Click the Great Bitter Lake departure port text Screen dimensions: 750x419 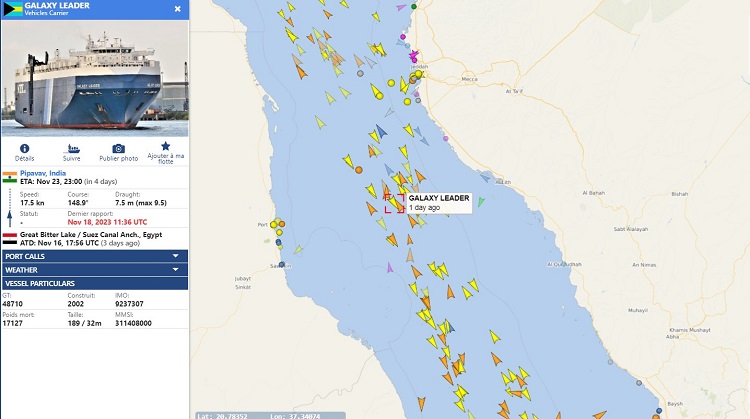click(91, 234)
